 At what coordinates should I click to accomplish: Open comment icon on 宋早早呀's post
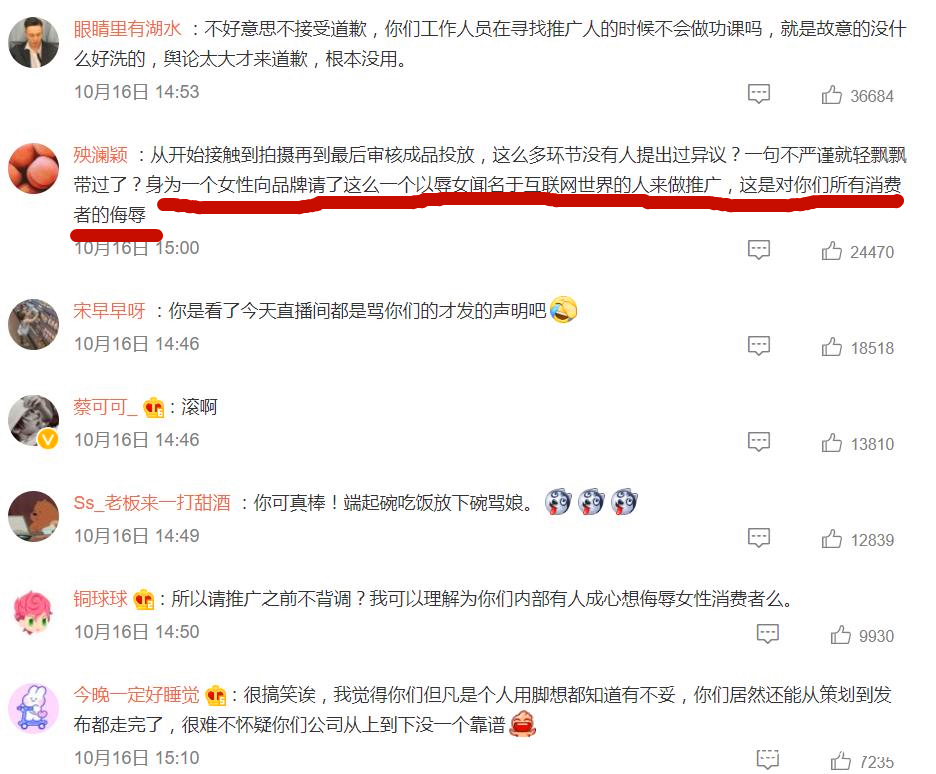[x=759, y=346]
